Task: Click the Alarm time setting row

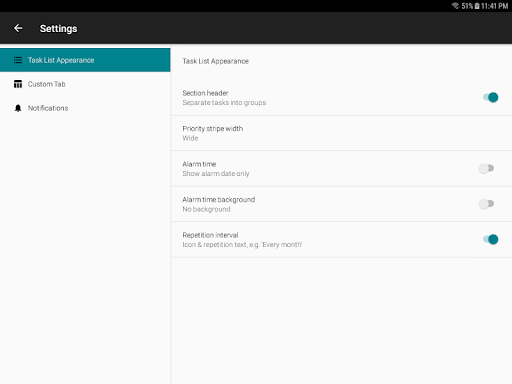Action: 341,169
